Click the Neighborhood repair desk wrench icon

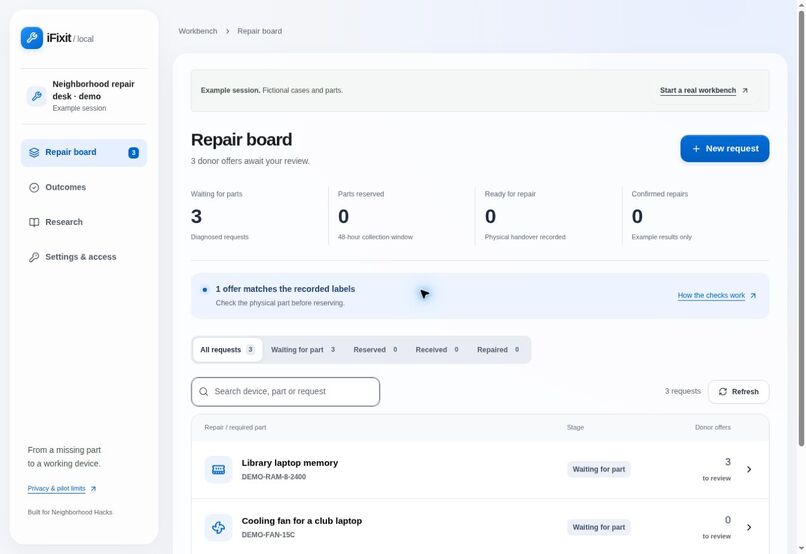(36, 96)
